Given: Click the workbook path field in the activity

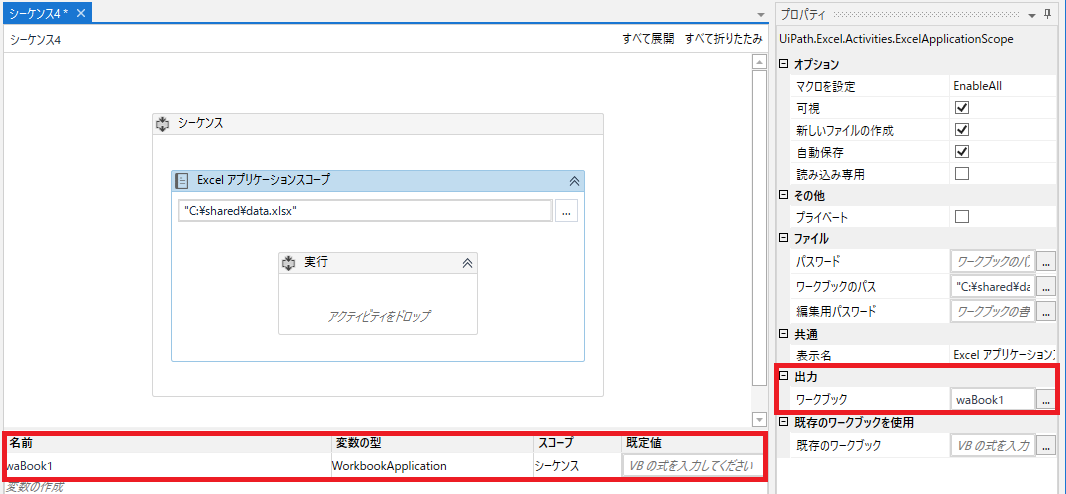Looking at the screenshot, I should [x=365, y=211].
